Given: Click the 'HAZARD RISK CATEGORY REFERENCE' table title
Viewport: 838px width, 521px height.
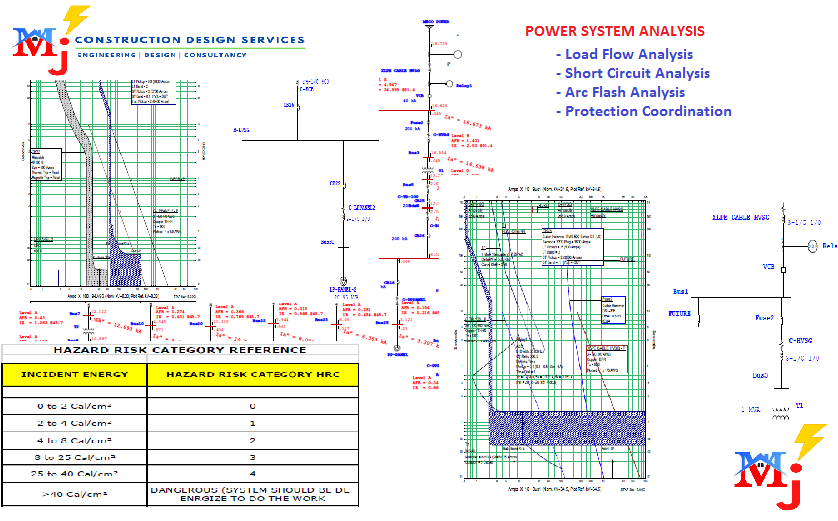Looking at the screenshot, I should [x=180, y=350].
